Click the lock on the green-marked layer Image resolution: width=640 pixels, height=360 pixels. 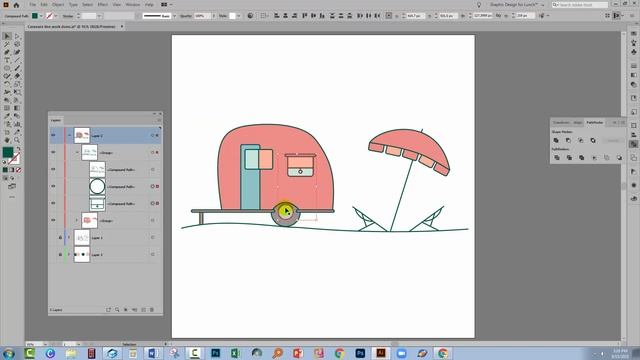tap(60, 255)
